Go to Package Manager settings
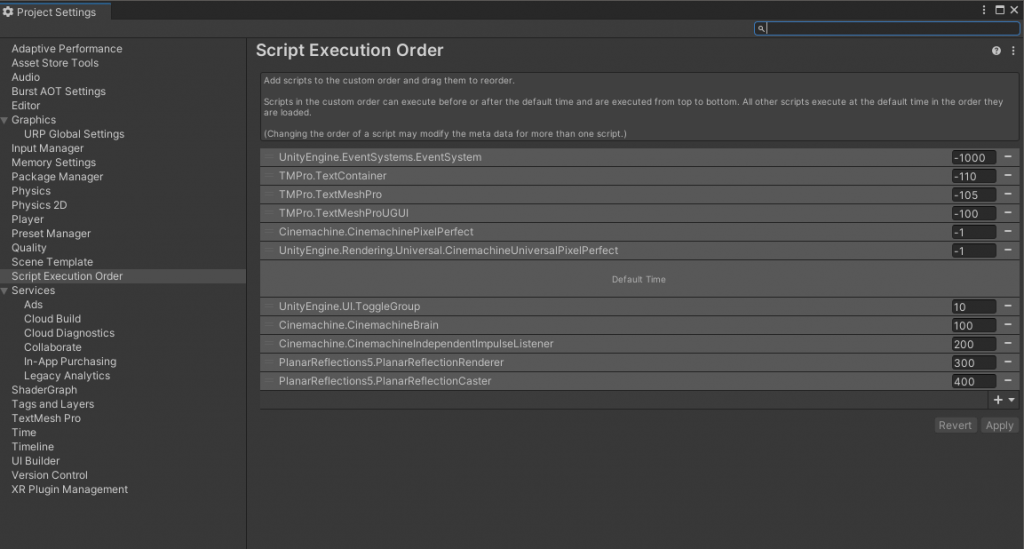 [x=57, y=177]
